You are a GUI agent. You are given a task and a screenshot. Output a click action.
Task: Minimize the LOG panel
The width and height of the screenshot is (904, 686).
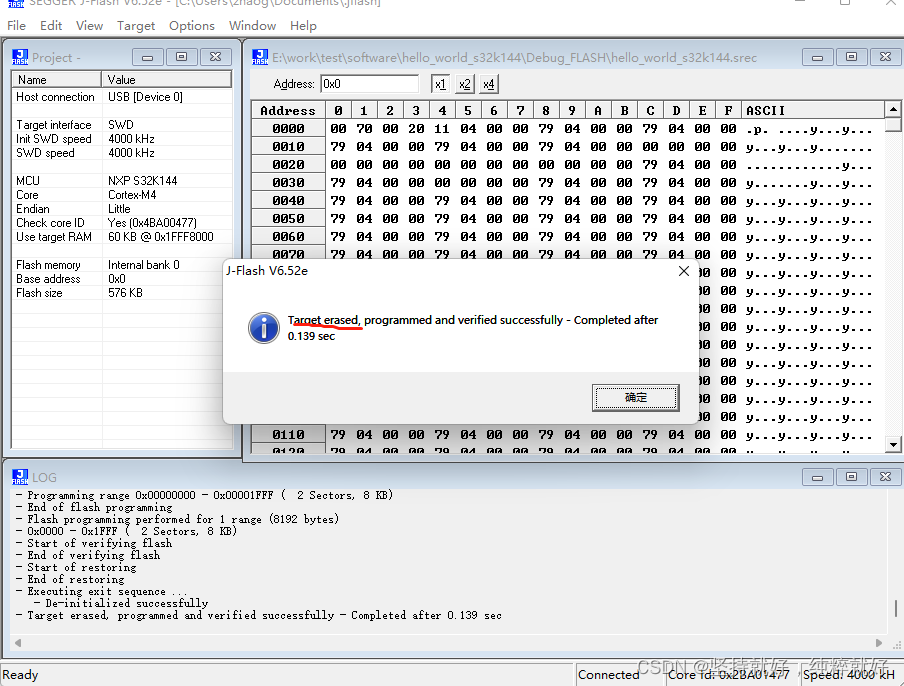pyautogui.click(x=818, y=477)
